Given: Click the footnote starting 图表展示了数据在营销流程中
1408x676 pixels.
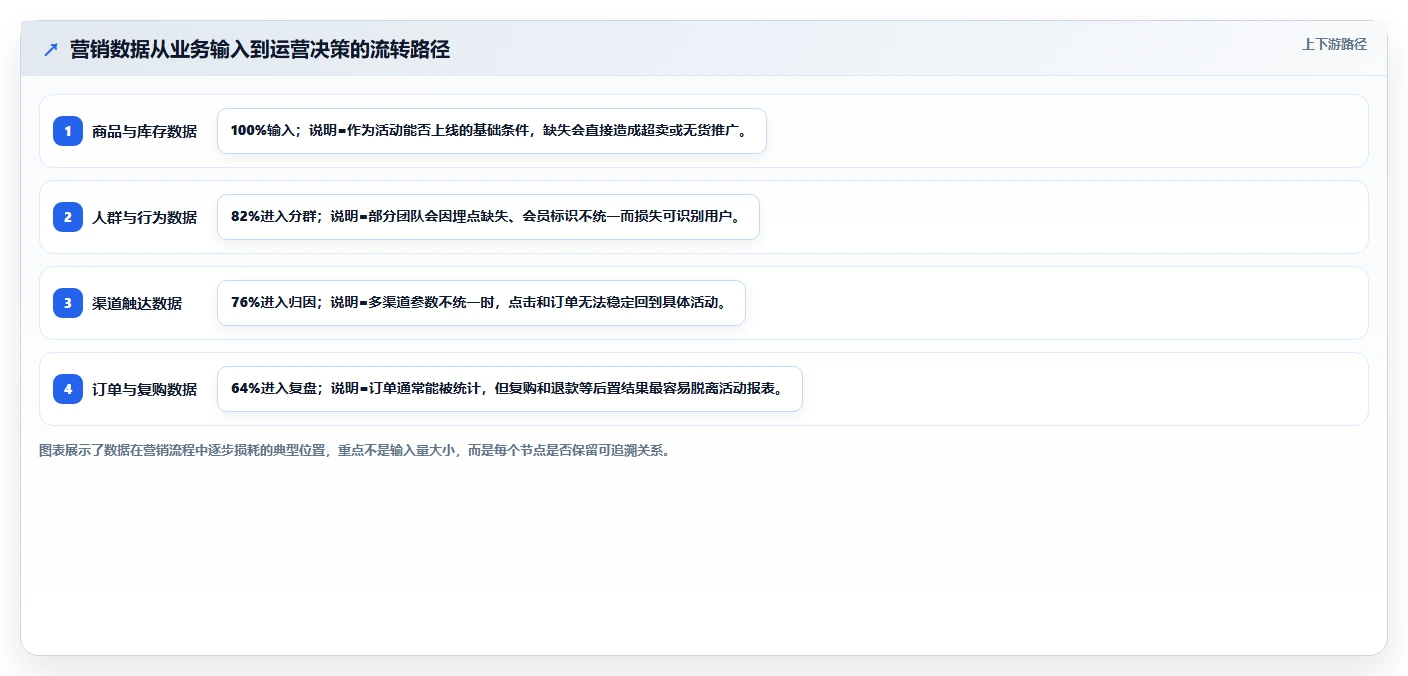Looking at the screenshot, I should pyautogui.click(x=354, y=450).
